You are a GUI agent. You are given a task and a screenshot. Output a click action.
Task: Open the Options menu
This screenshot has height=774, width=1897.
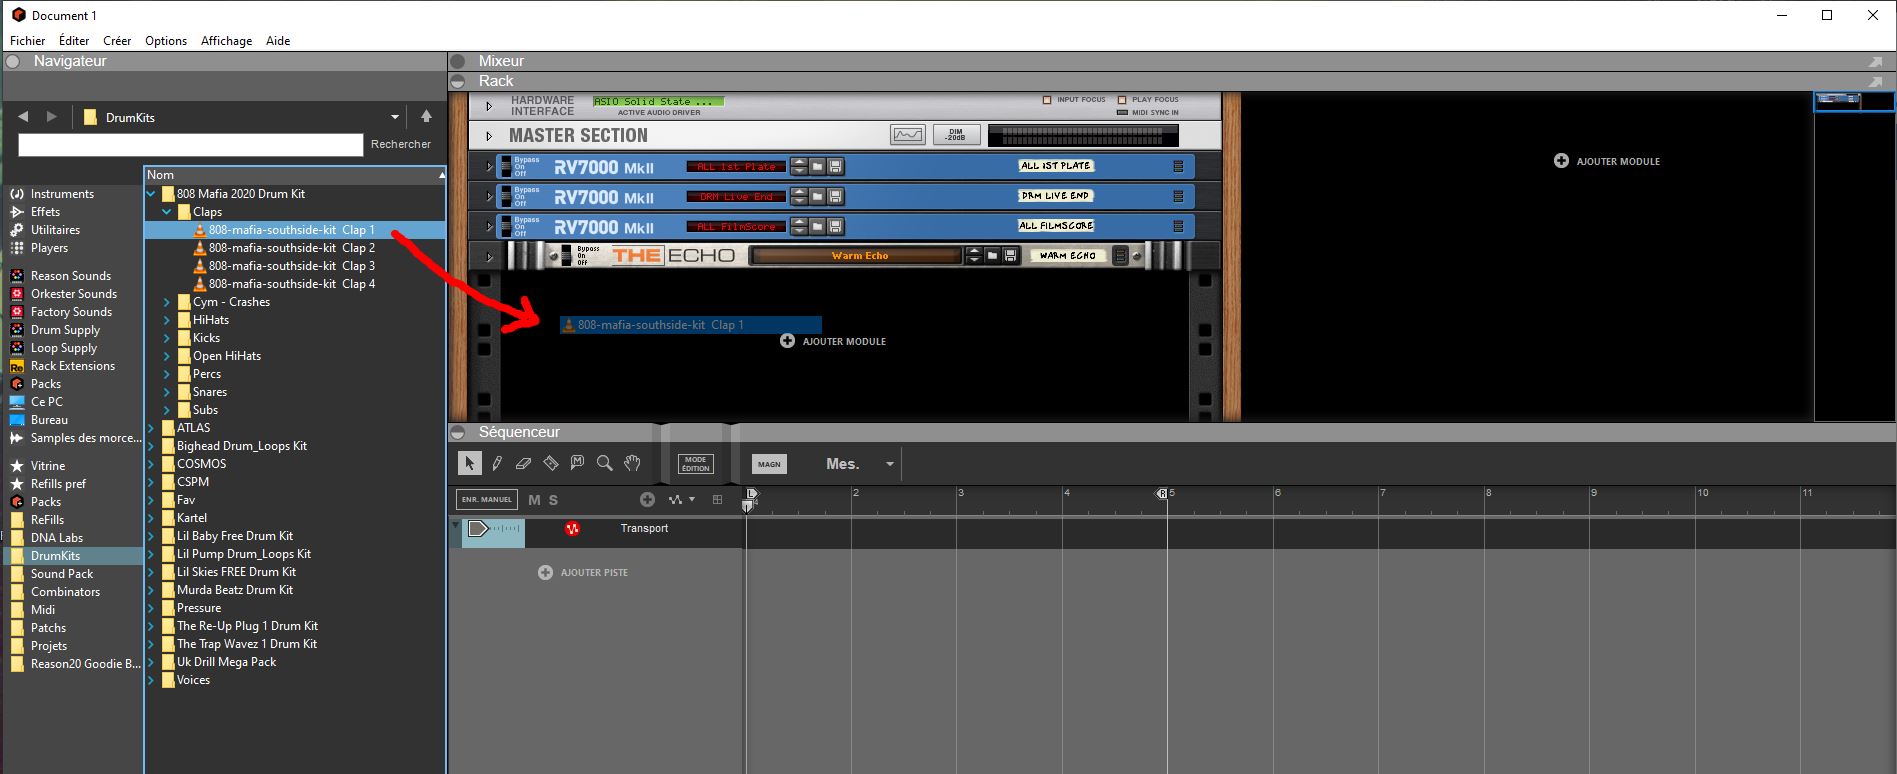[x=166, y=41]
